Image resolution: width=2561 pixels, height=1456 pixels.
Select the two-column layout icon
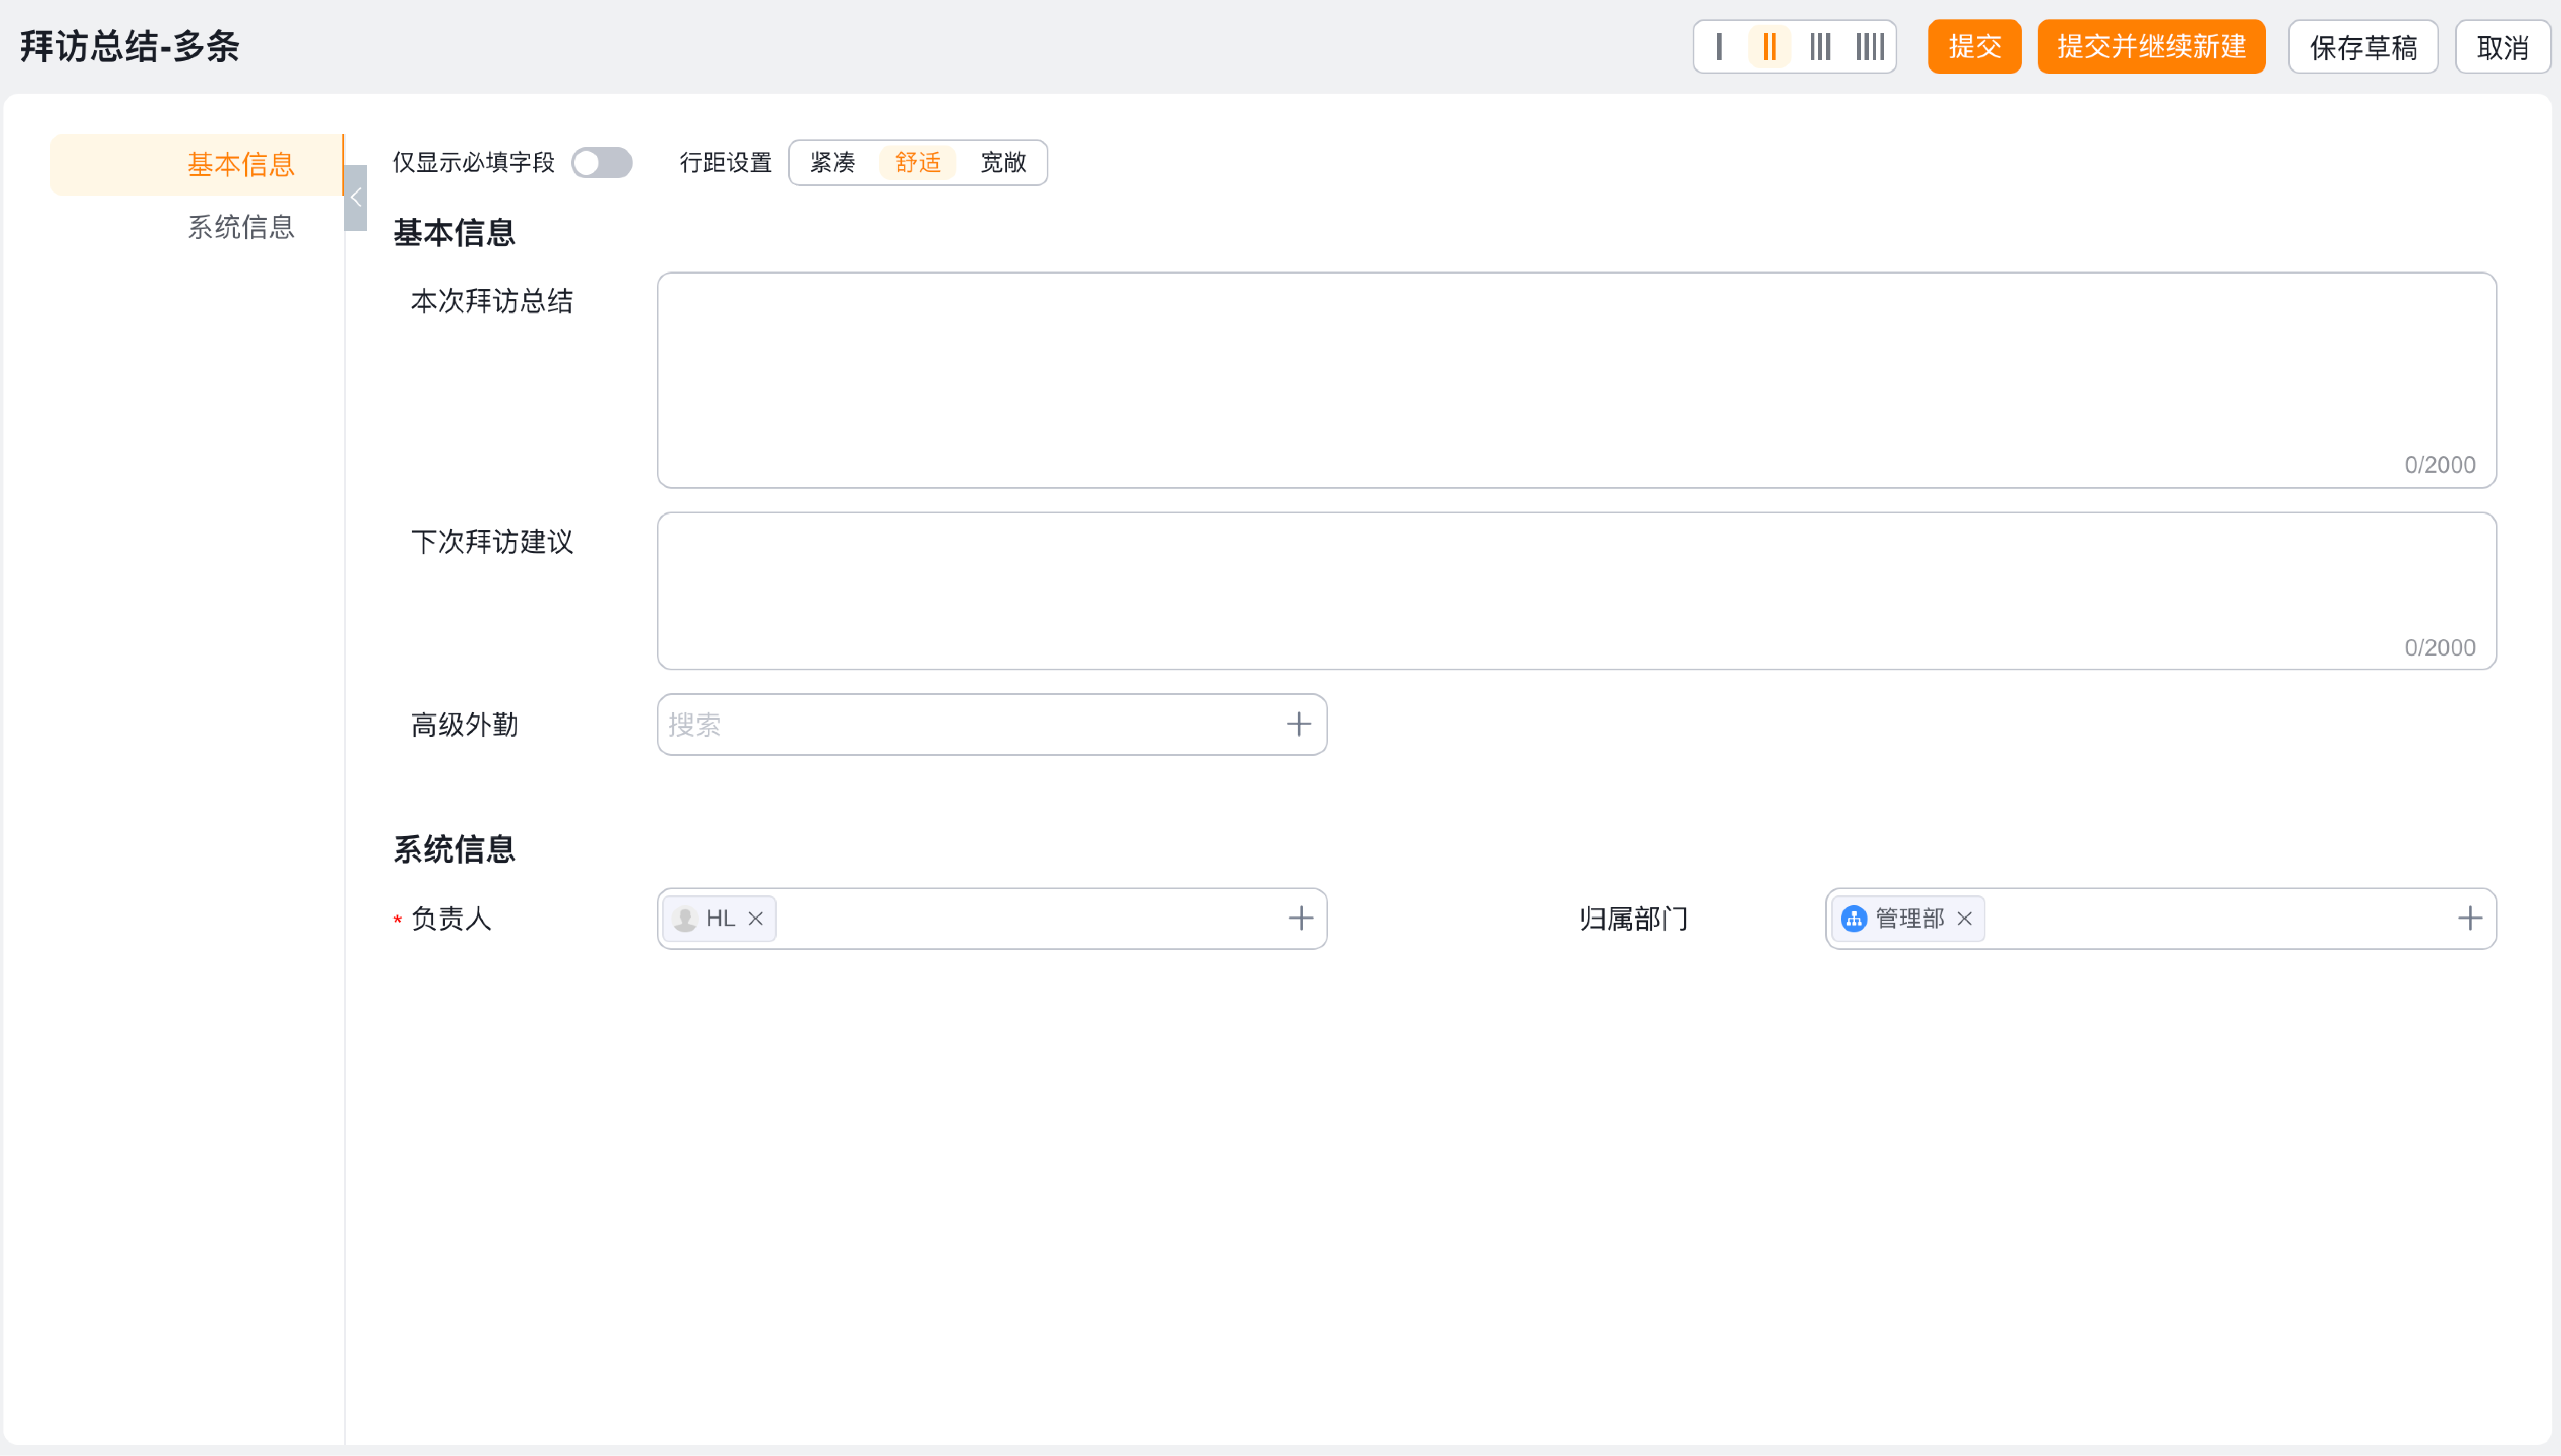pyautogui.click(x=1769, y=47)
